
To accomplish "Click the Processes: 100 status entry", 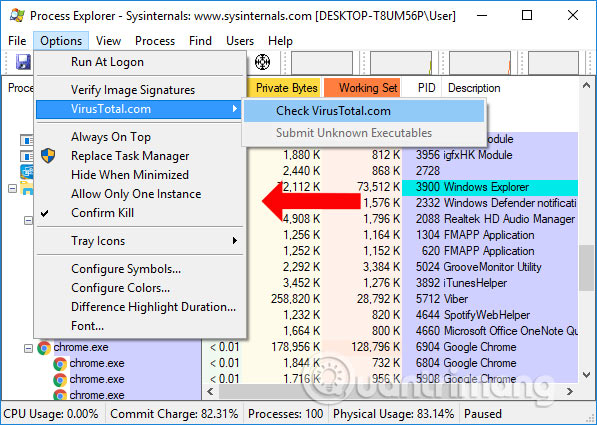I will pyautogui.click(x=286, y=414).
